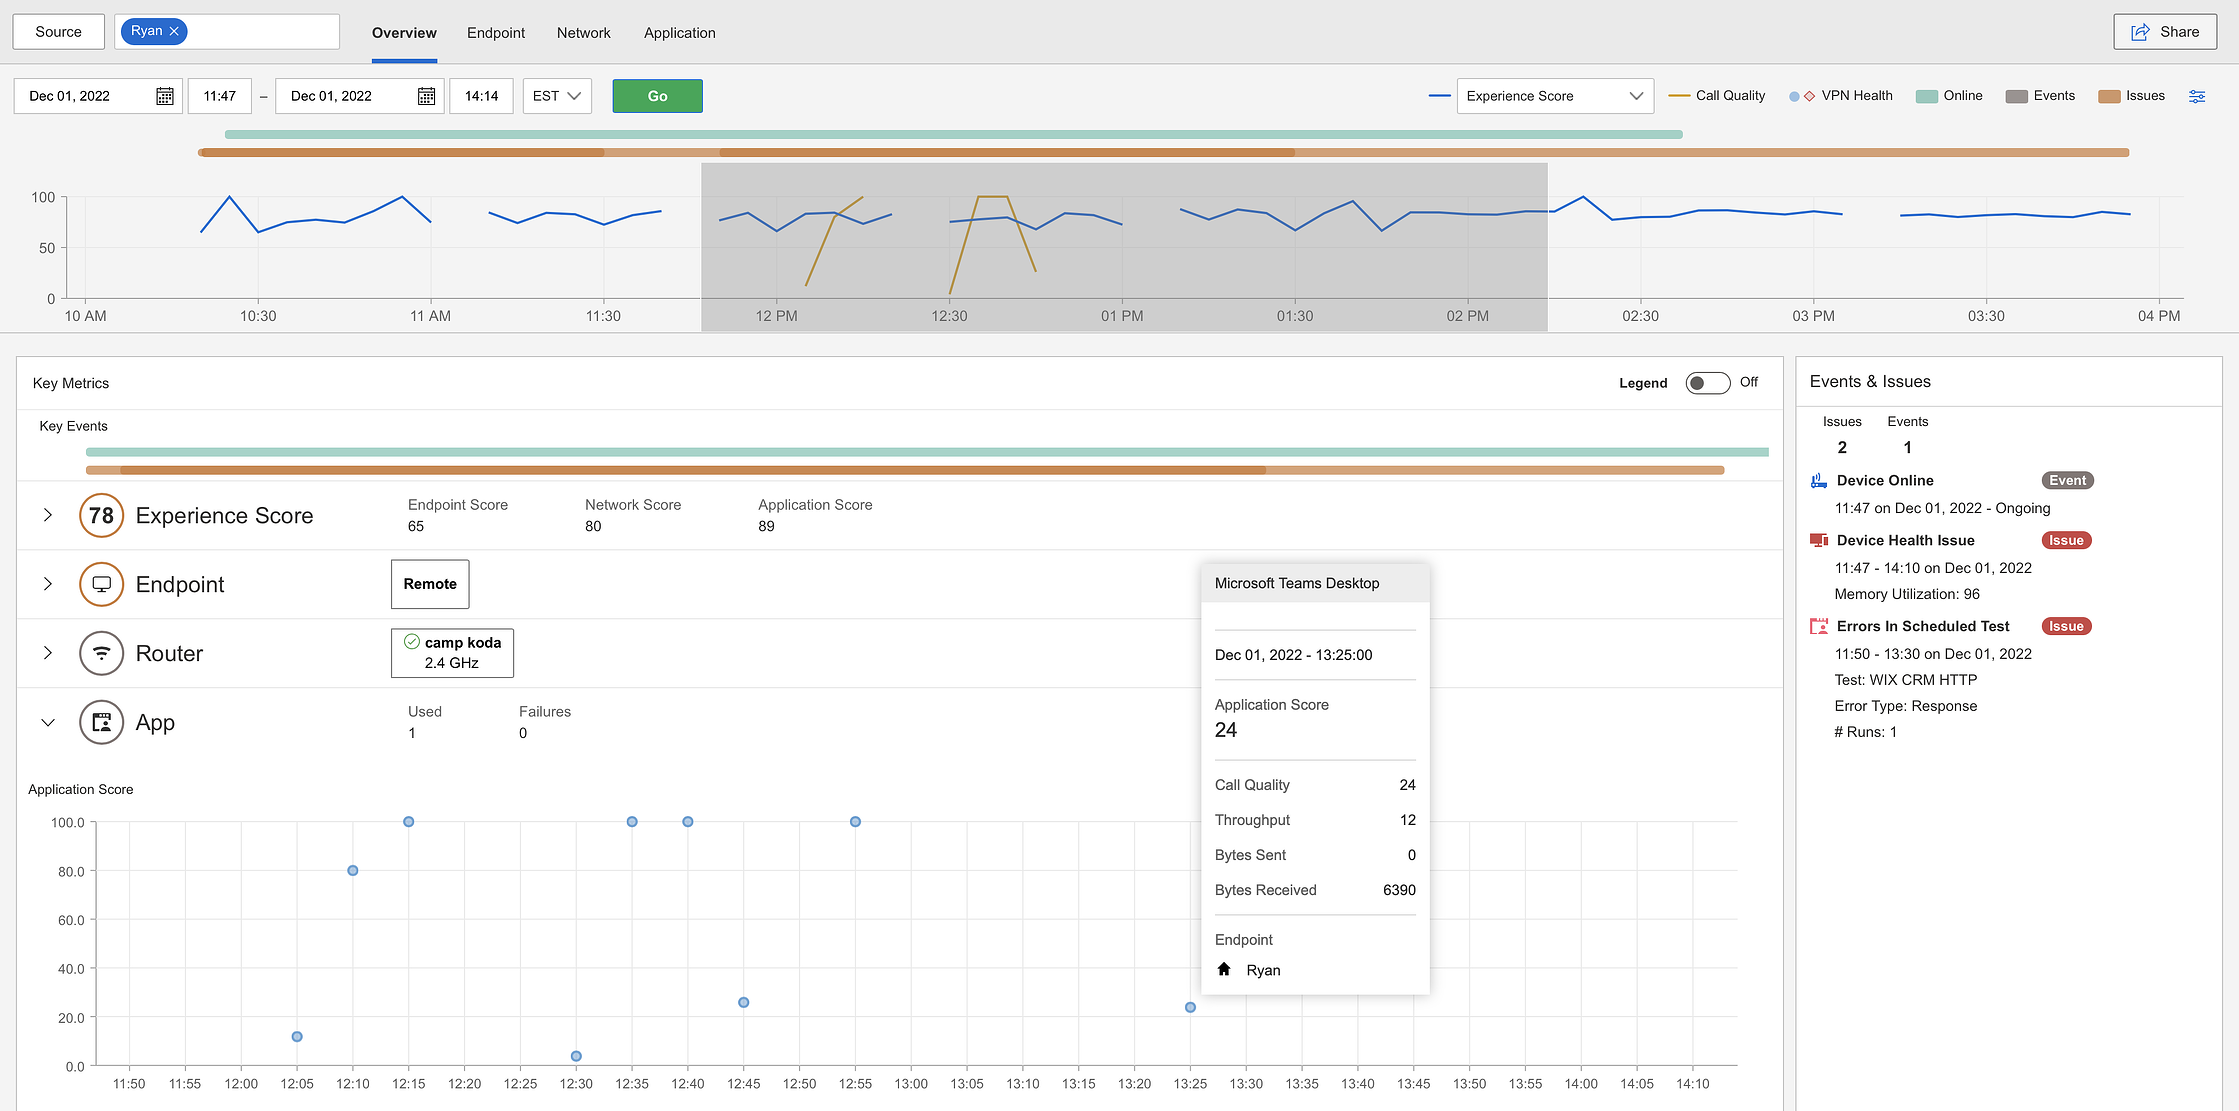Click the Device Online title
Image resolution: width=2239 pixels, height=1111 pixels.
pyautogui.click(x=1884, y=480)
